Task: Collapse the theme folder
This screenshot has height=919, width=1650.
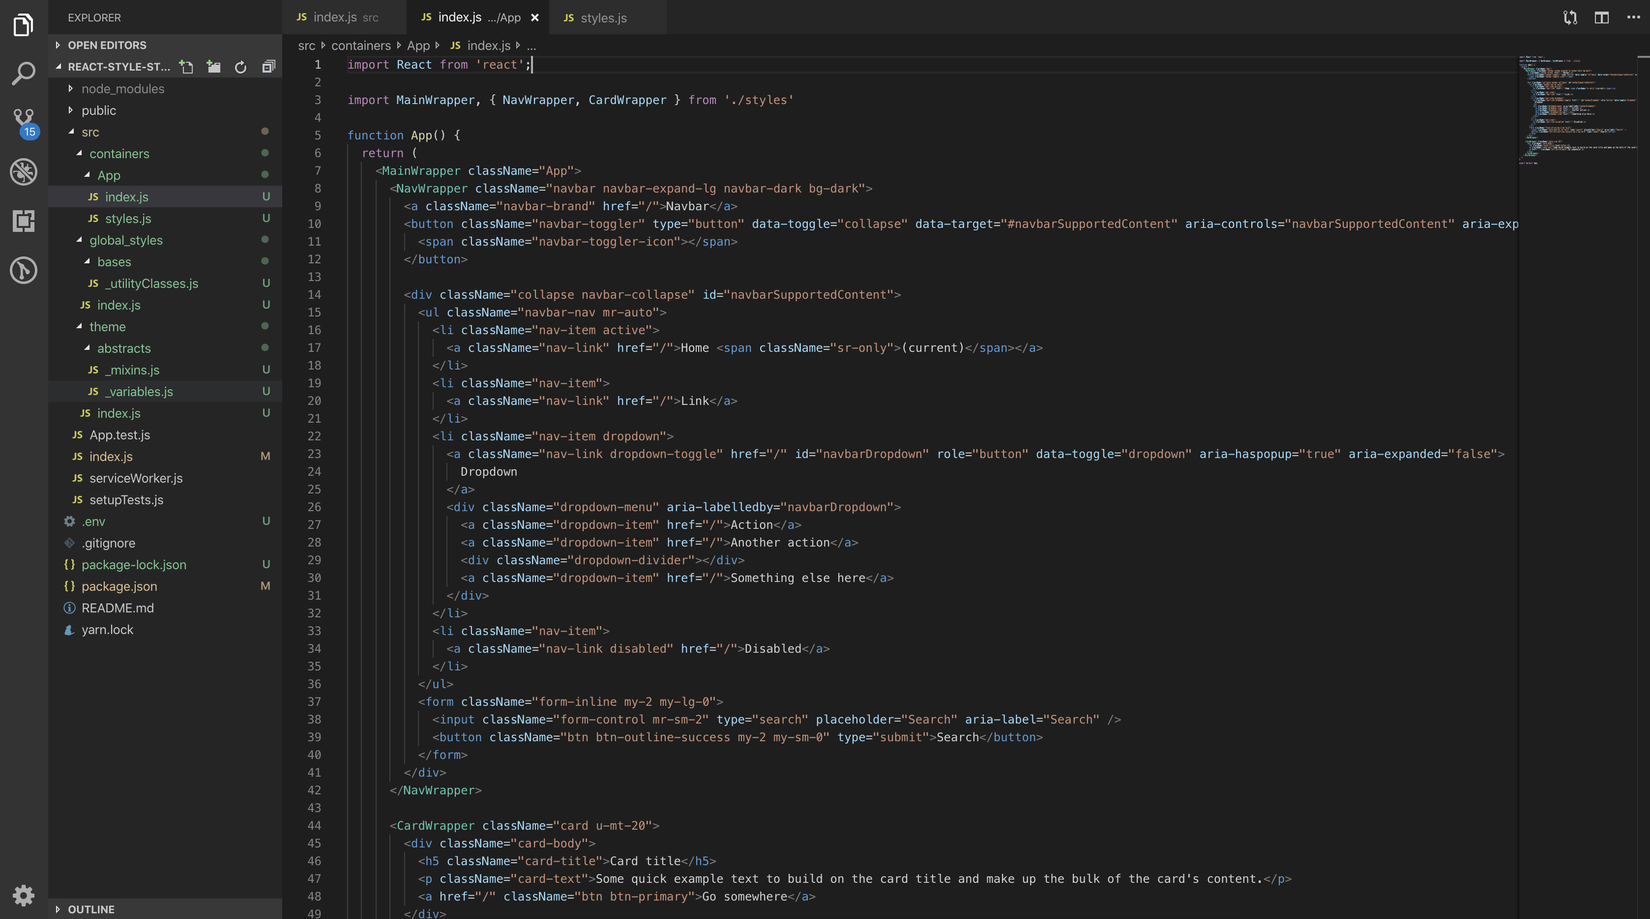Action: pos(107,327)
